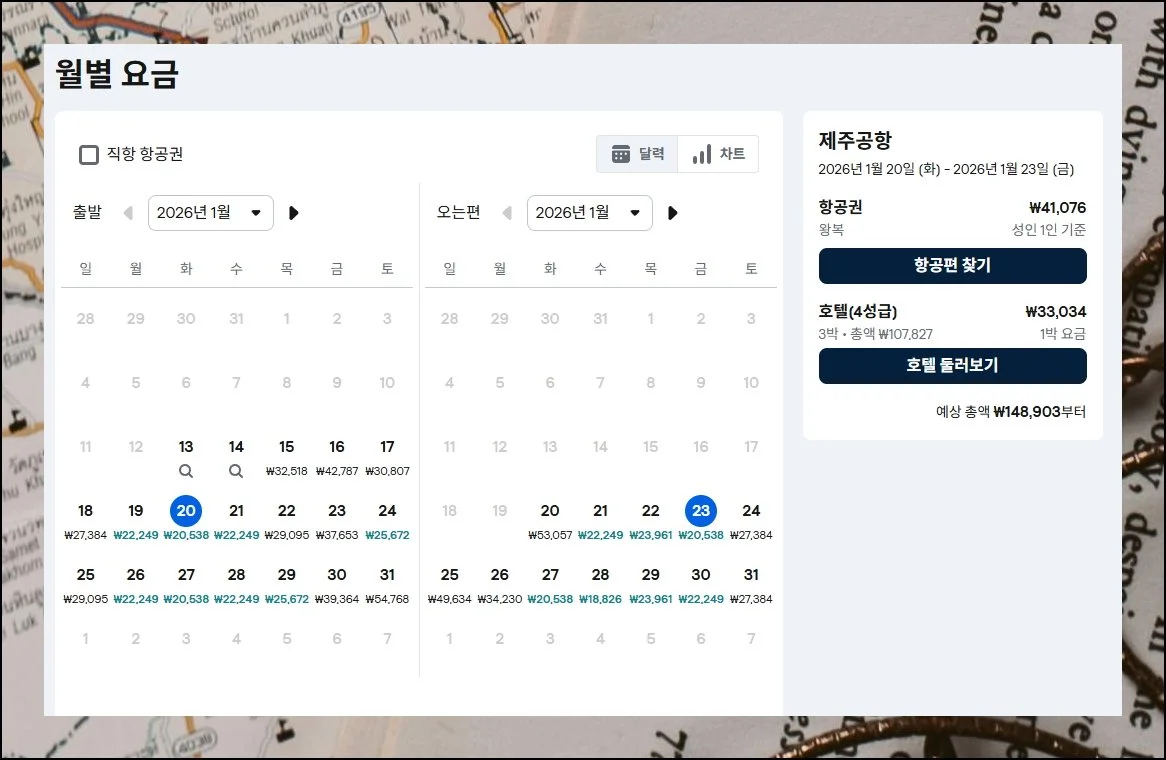Click the magnifier icon under departure date 14
The height and width of the screenshot is (760, 1166).
tap(236, 471)
